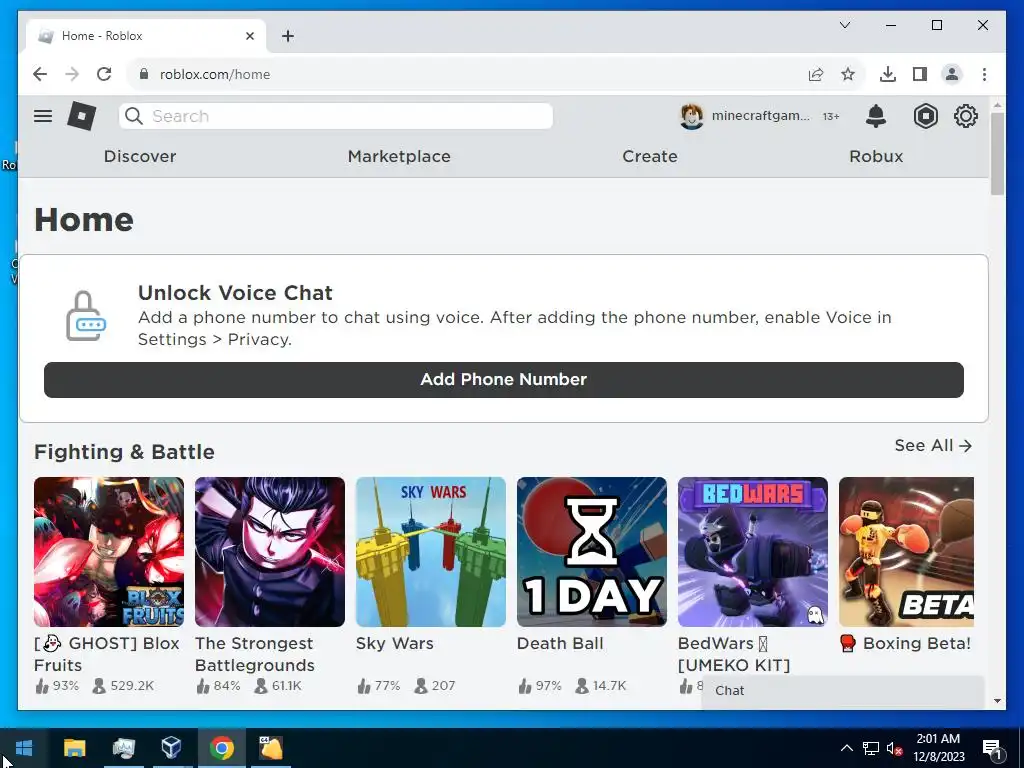1024x768 pixels.
Task: Open the Create page
Action: pos(650,157)
